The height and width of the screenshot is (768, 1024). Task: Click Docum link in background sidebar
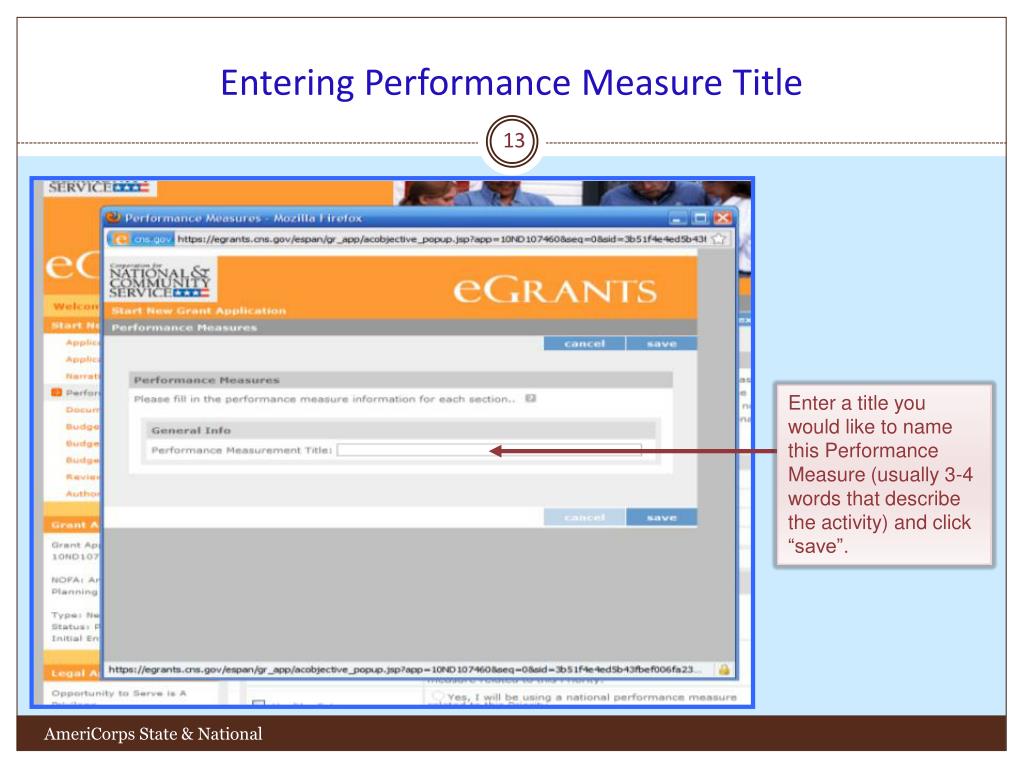(82, 409)
